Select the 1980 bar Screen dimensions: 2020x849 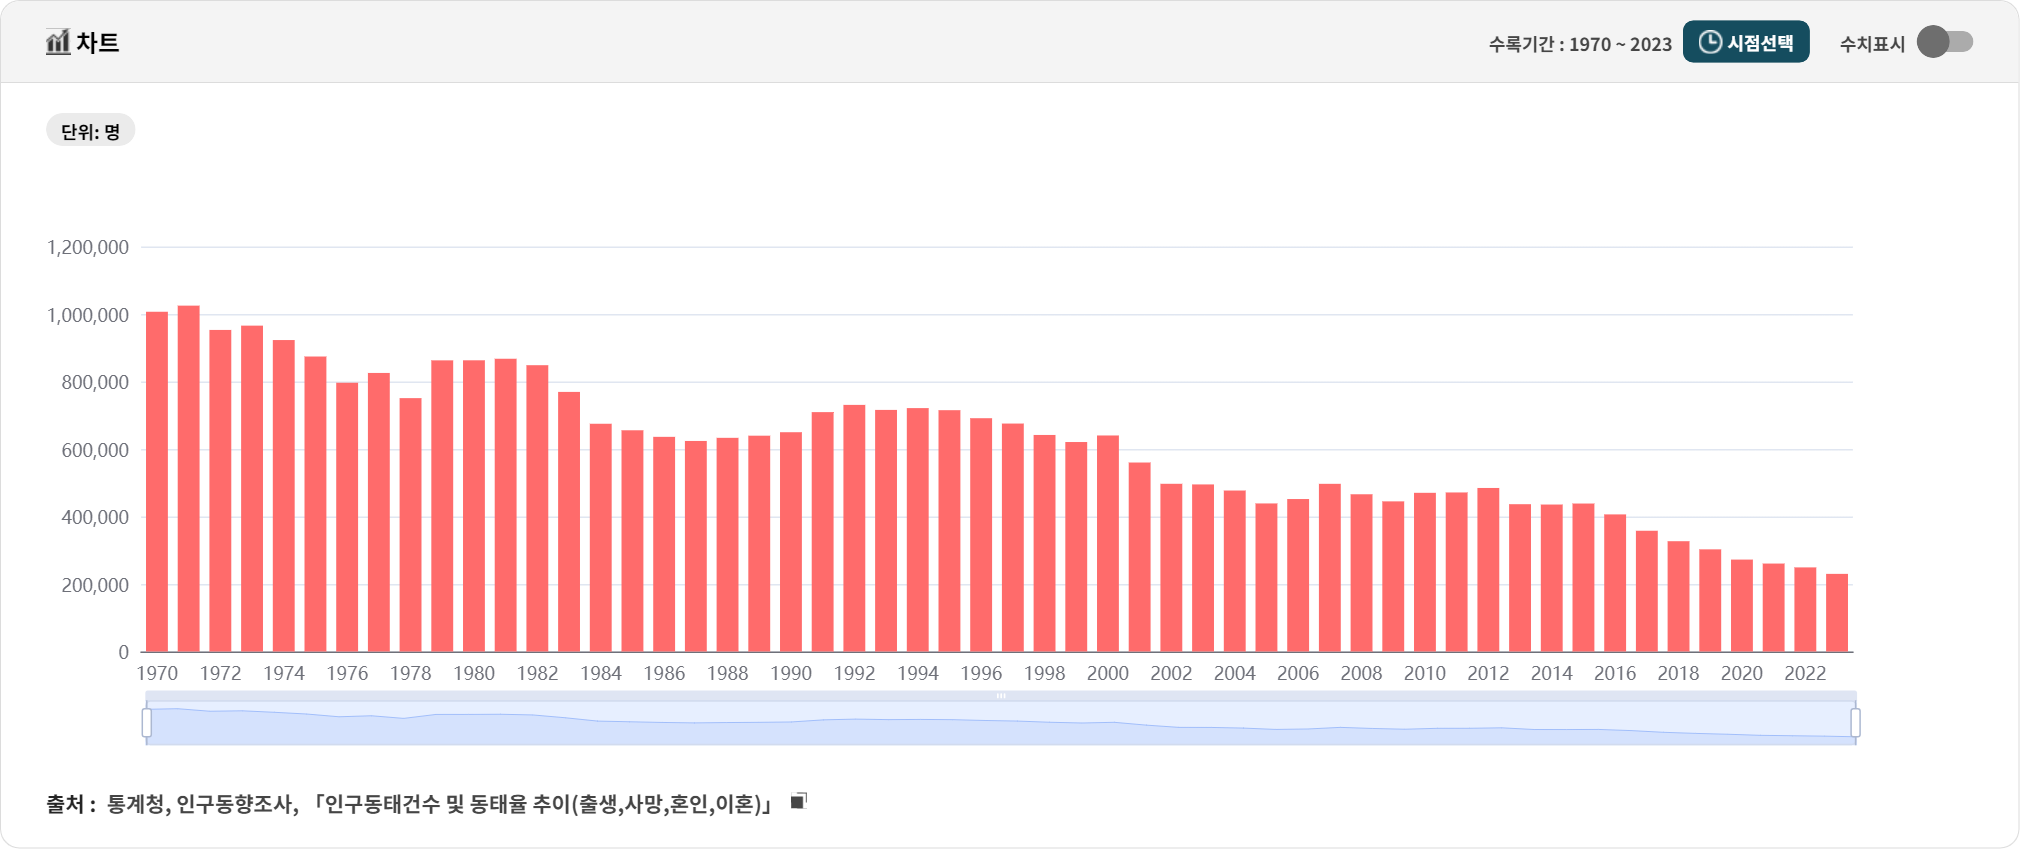[x=474, y=506]
